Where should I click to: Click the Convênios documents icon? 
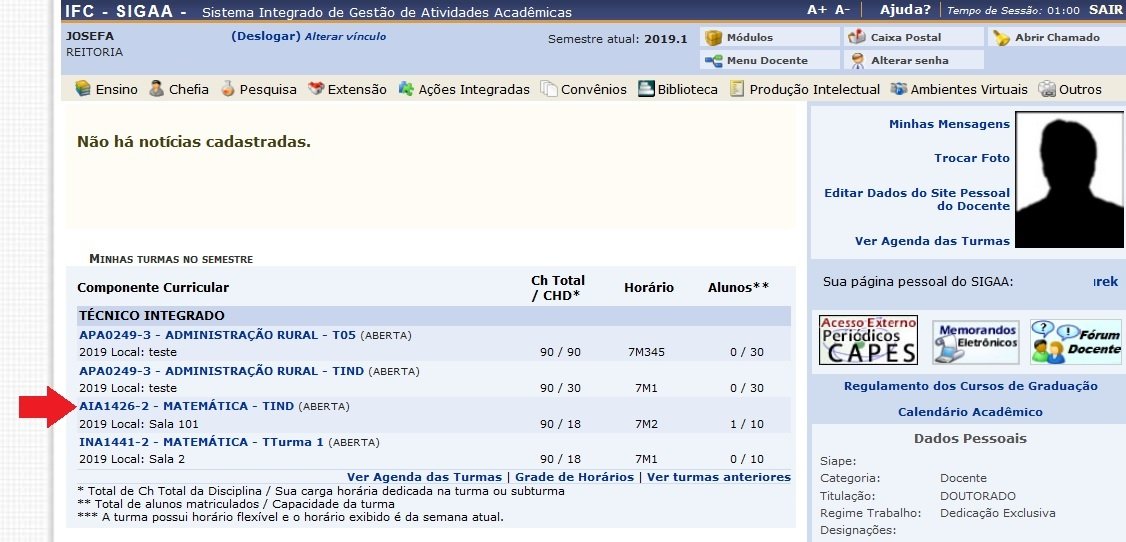tap(549, 89)
